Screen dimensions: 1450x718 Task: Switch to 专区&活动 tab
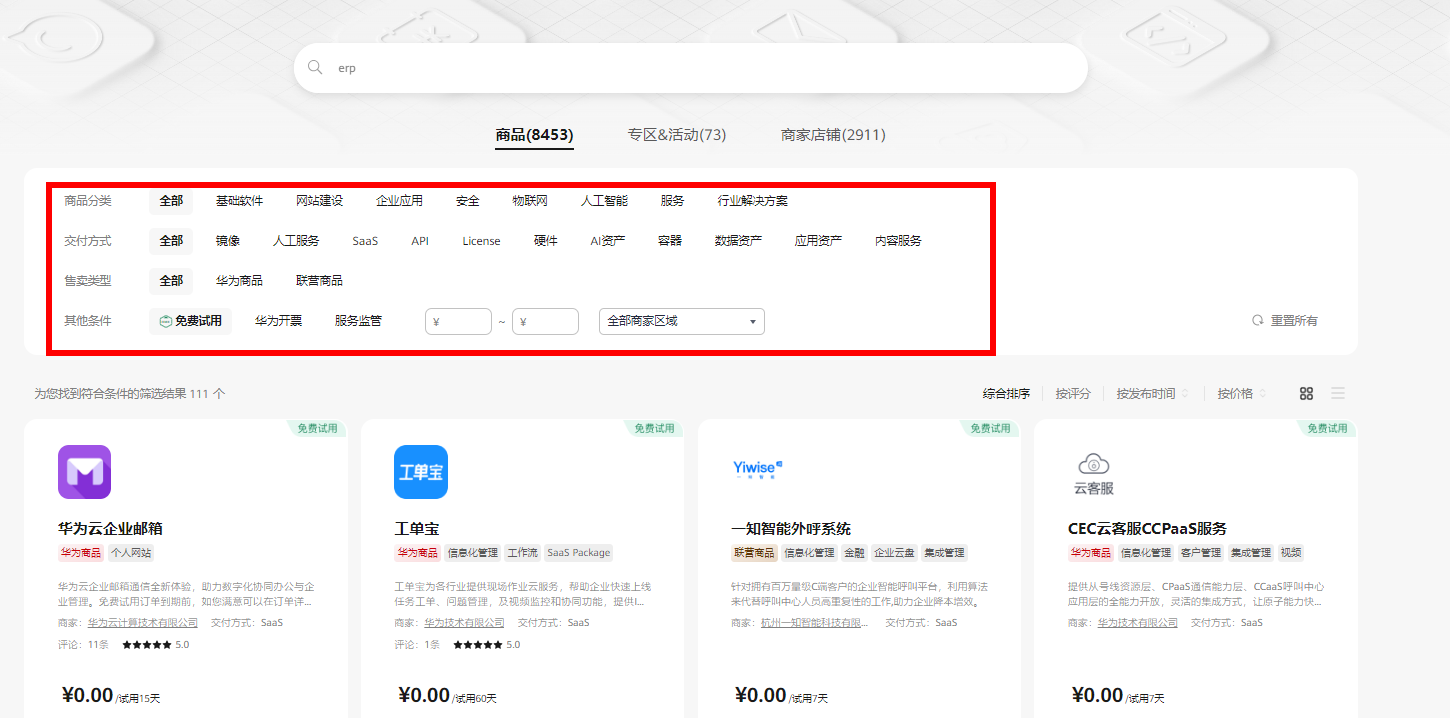point(677,135)
